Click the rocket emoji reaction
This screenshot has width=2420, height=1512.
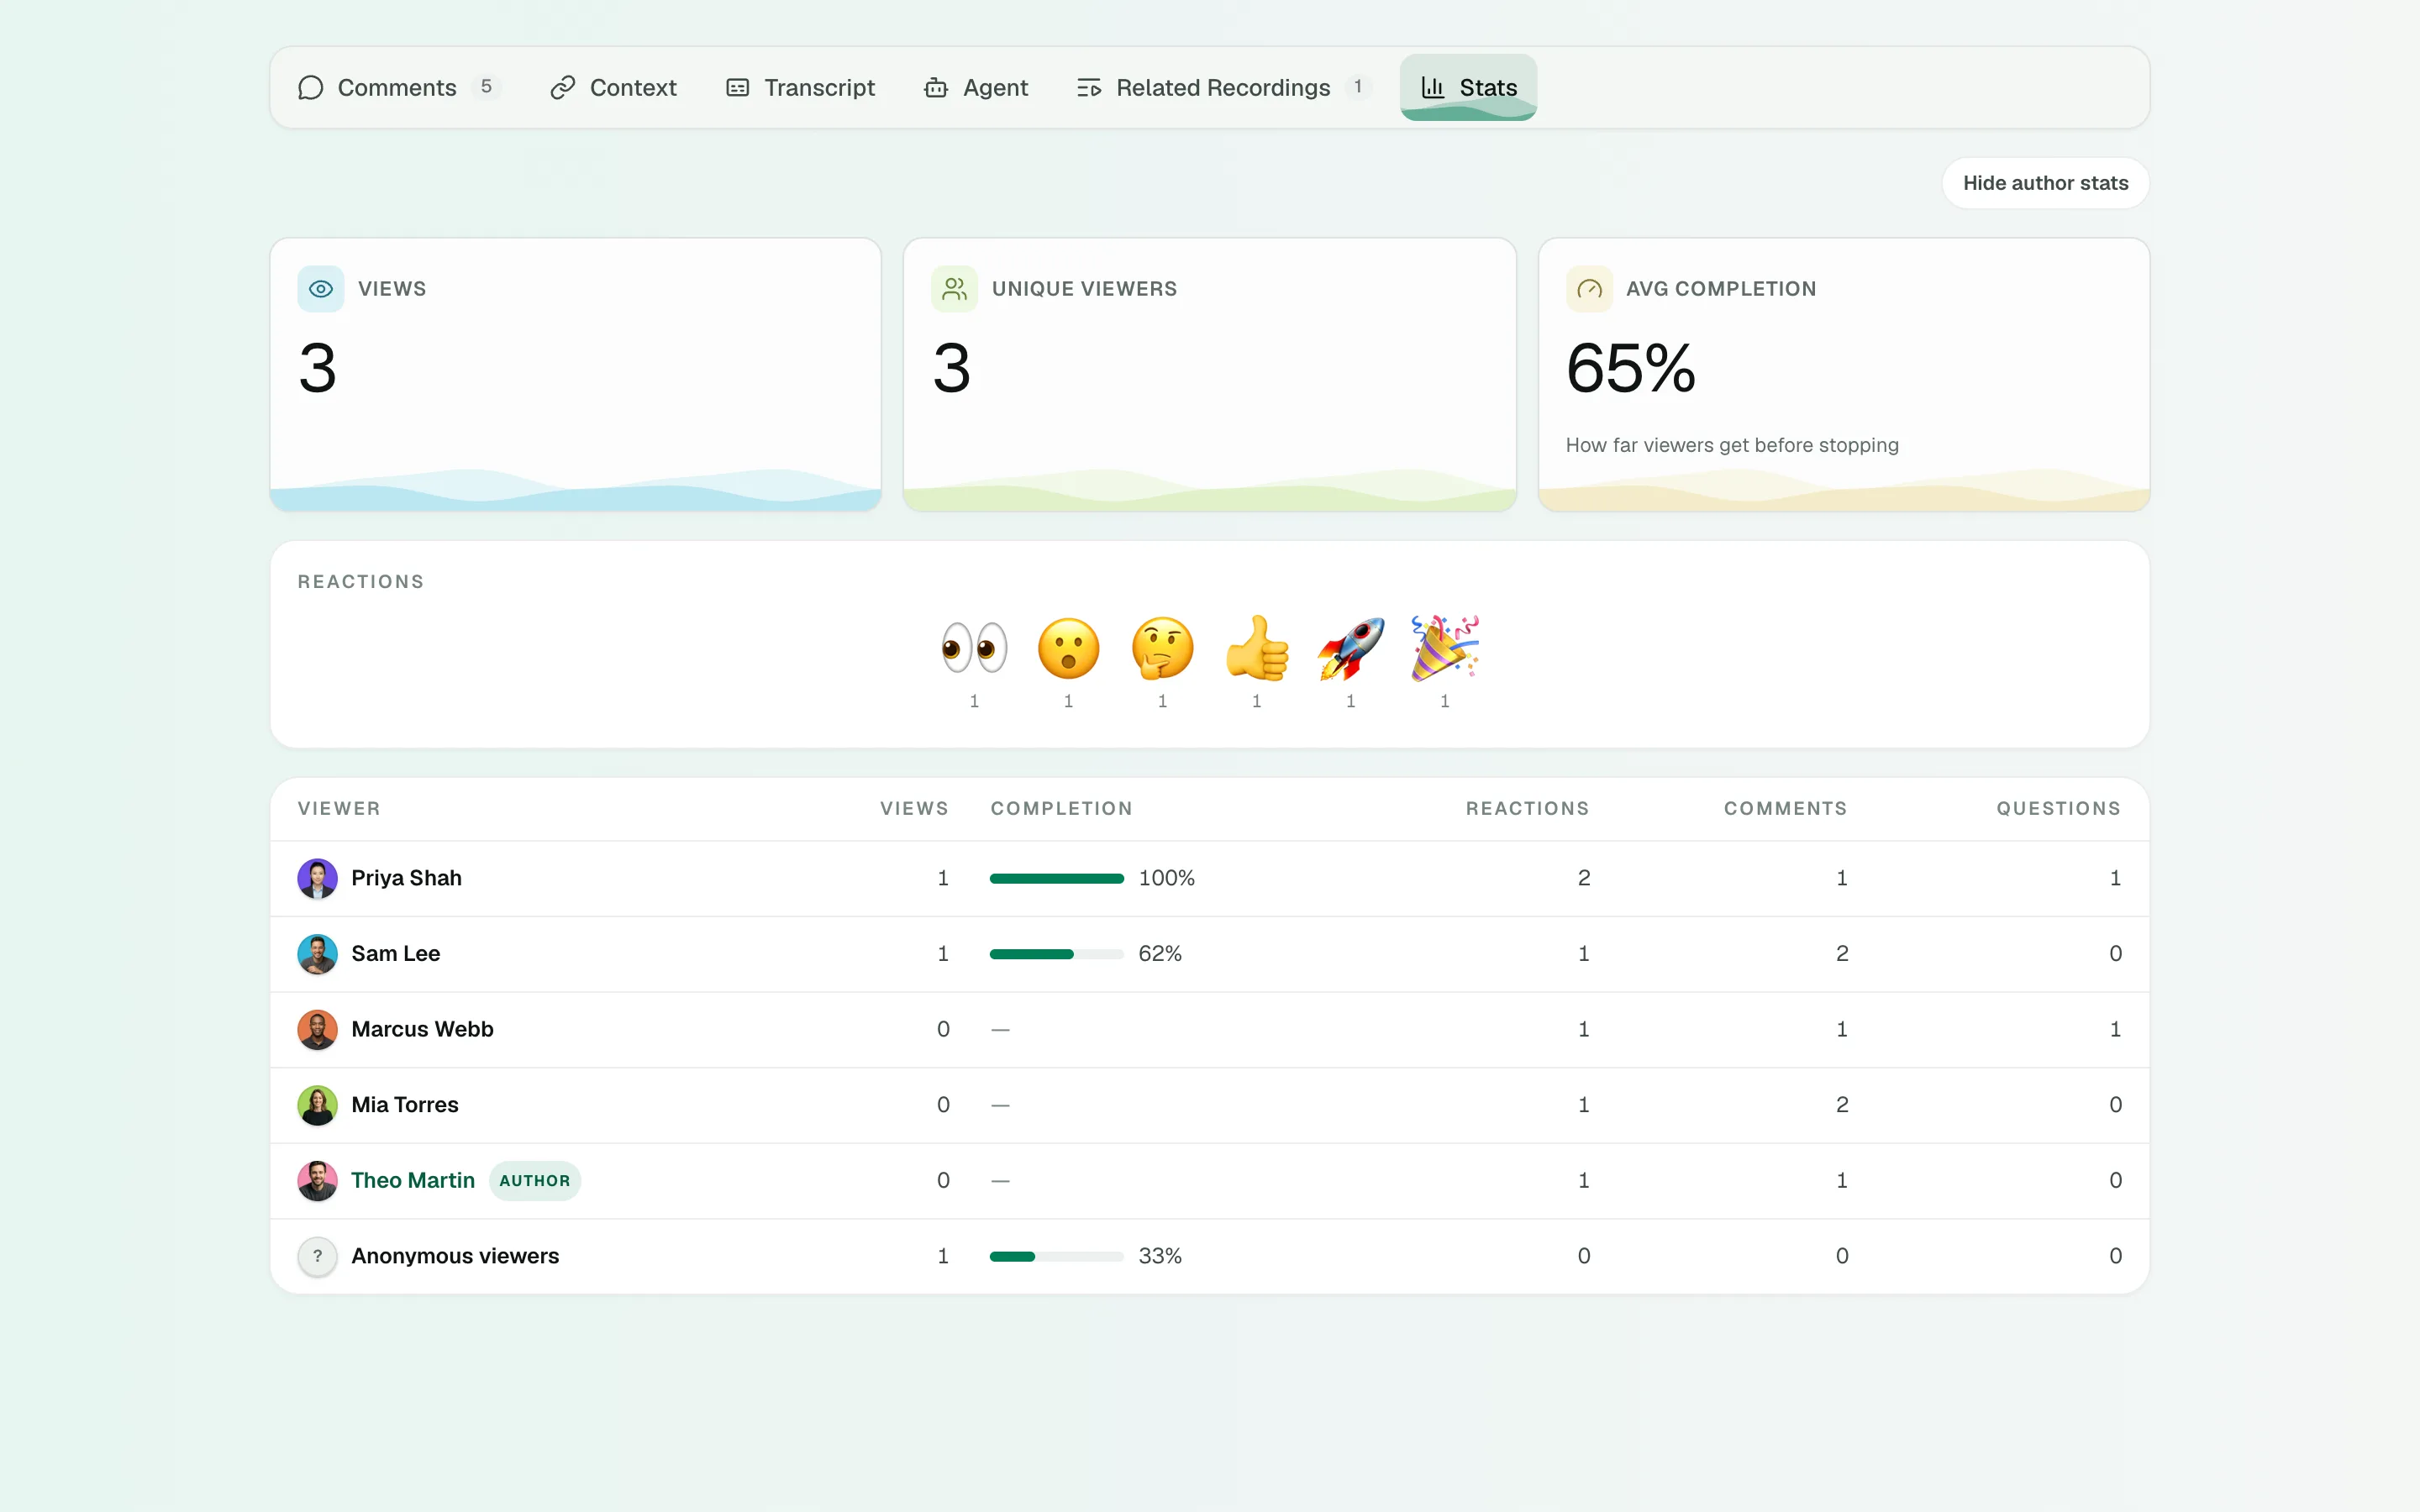(1350, 648)
